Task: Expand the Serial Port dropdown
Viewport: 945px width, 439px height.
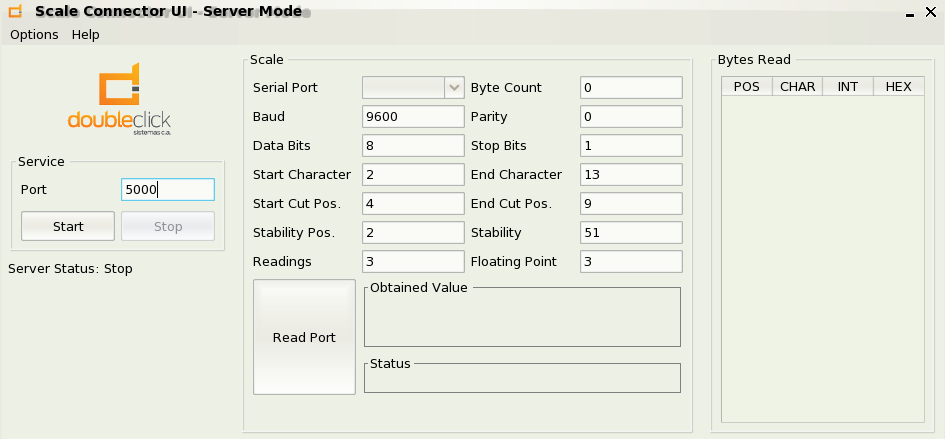Action: point(454,88)
